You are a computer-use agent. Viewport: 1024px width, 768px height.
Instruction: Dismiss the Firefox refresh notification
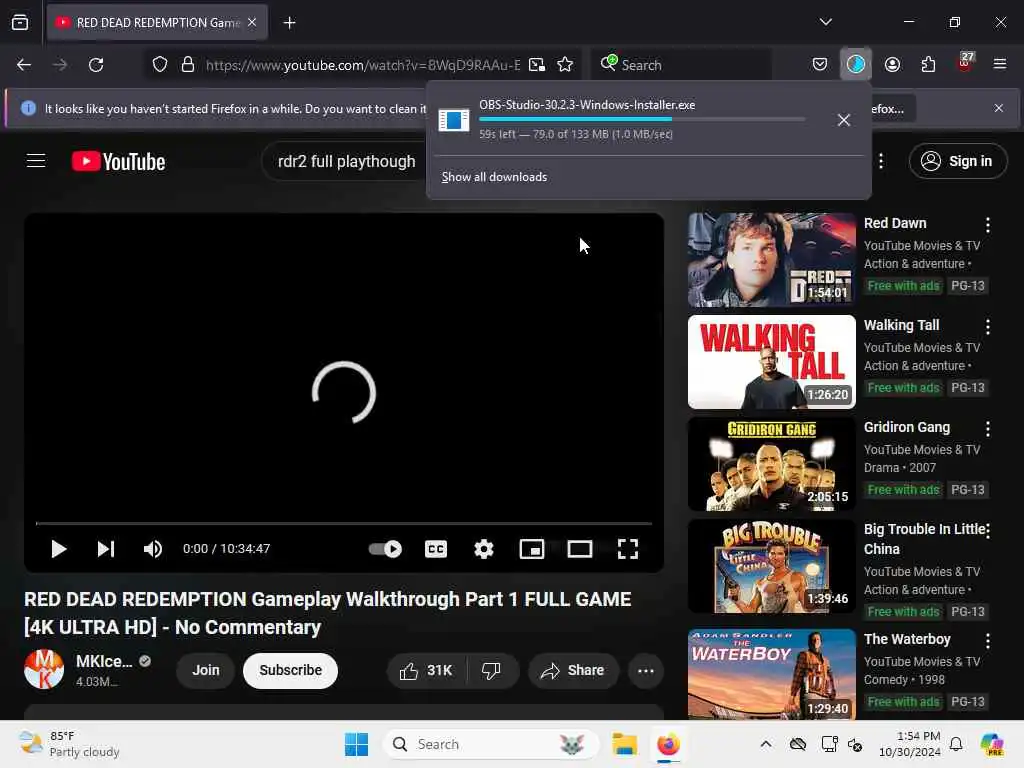click(999, 108)
